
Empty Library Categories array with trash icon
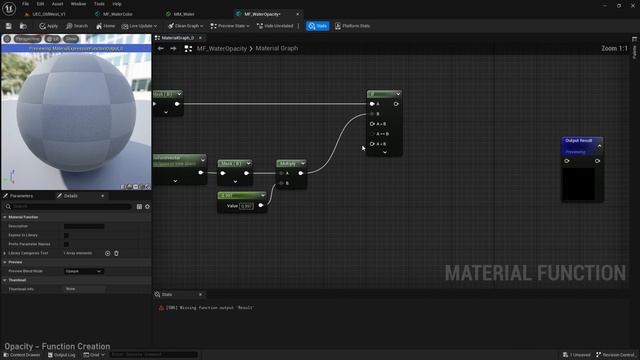(x=116, y=253)
